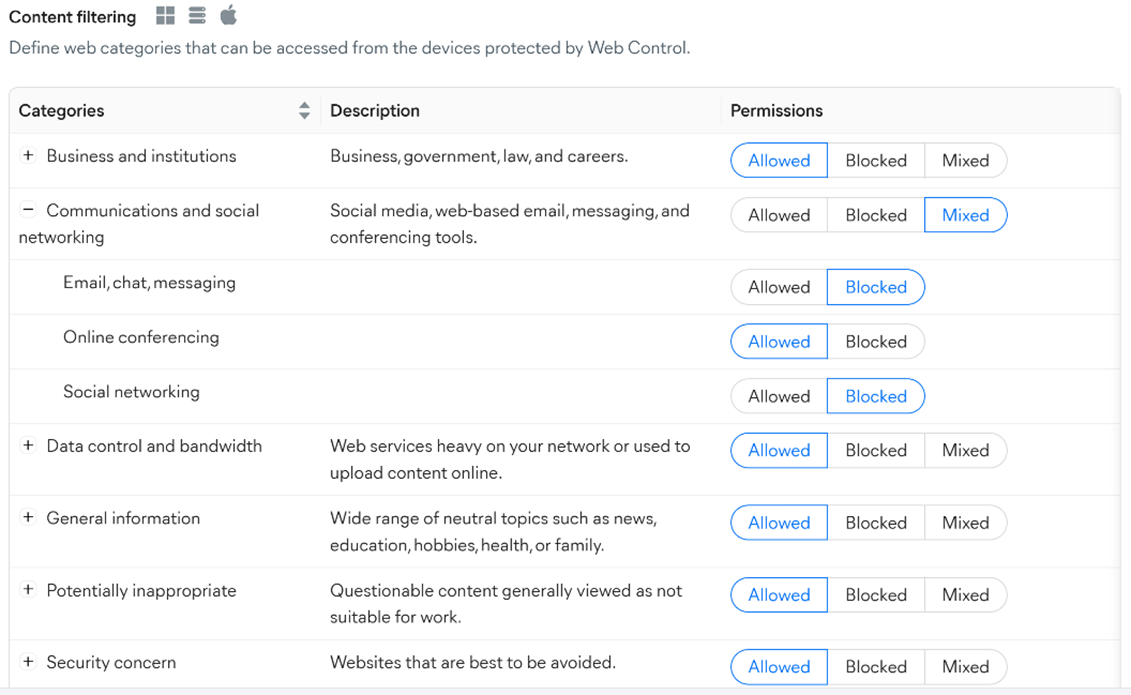Viewport: 1131px width, 695px height.
Task: Click the Permissions column header
Action: click(776, 111)
